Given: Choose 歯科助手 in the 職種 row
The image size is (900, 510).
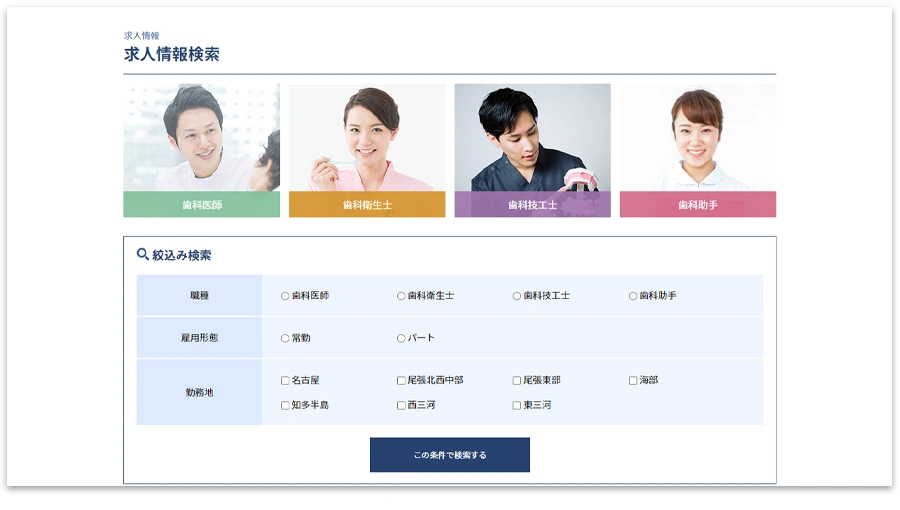Looking at the screenshot, I should tap(633, 296).
